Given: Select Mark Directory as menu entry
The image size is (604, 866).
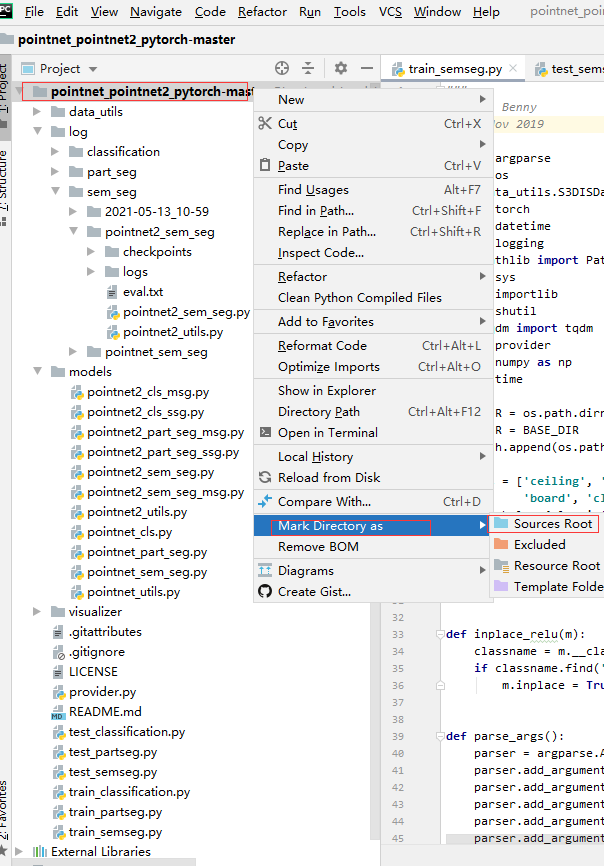Looking at the screenshot, I should pos(373,526).
